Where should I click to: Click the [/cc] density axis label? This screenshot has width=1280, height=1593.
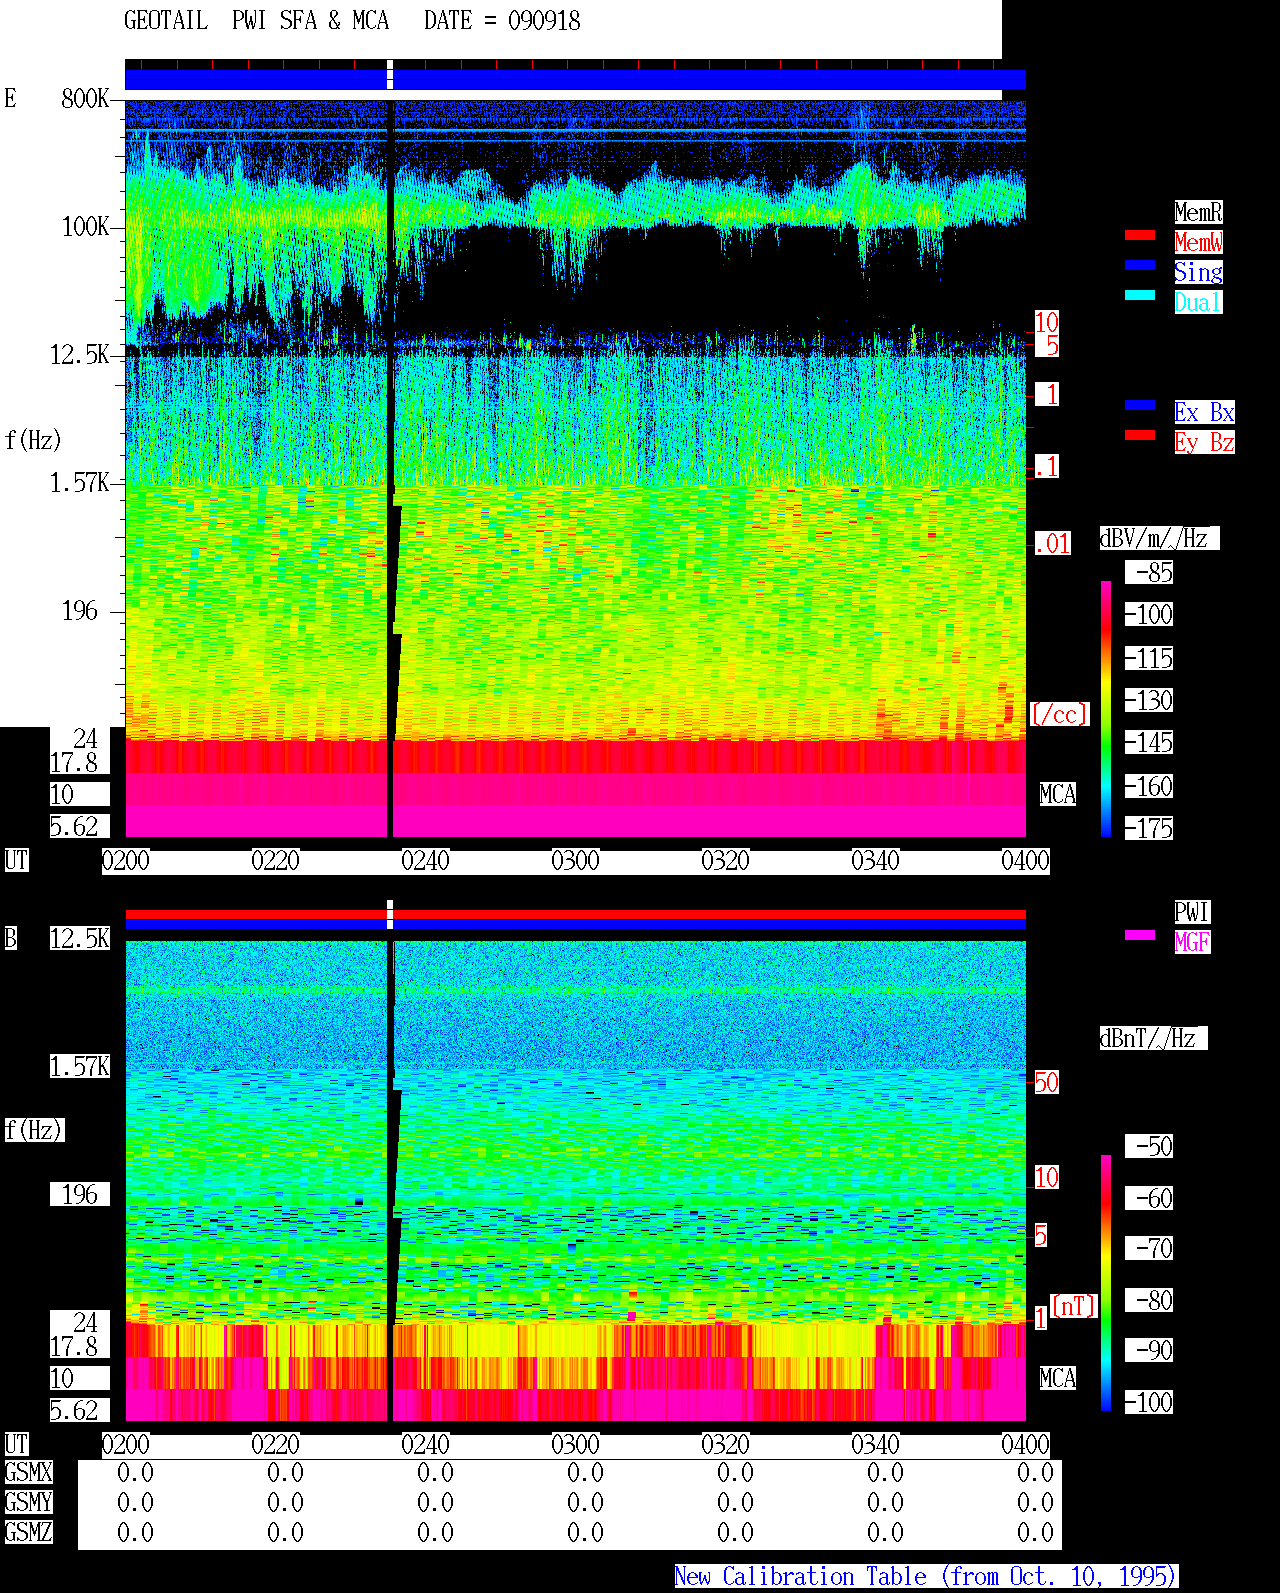[1059, 714]
